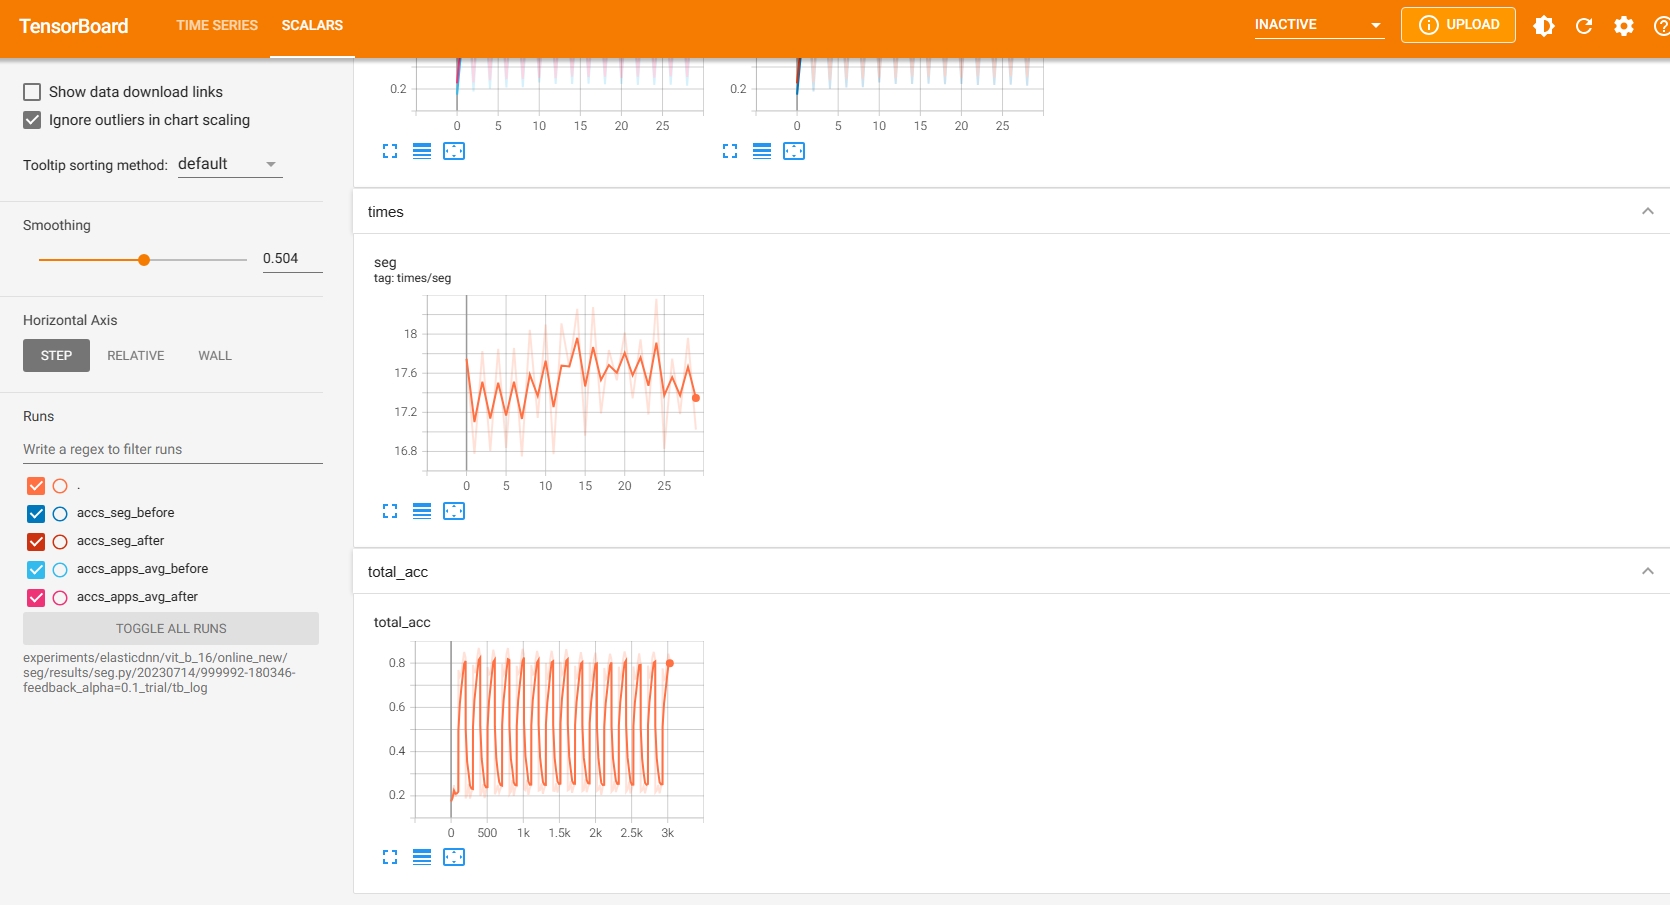The height and width of the screenshot is (905, 1670).
Task: Open the INACTIVE plugins dropdown
Action: 1318,25
